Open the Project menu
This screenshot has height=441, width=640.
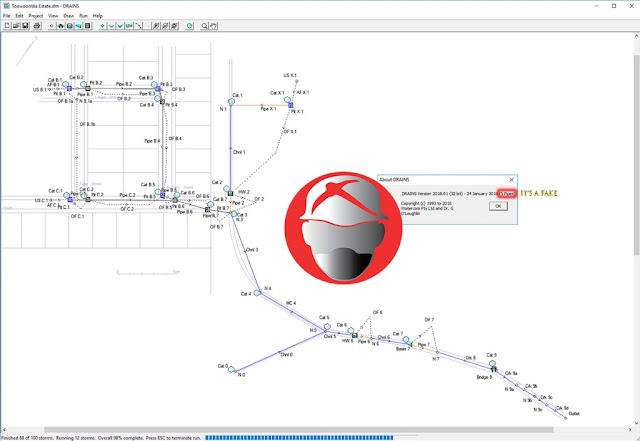[x=36, y=16]
